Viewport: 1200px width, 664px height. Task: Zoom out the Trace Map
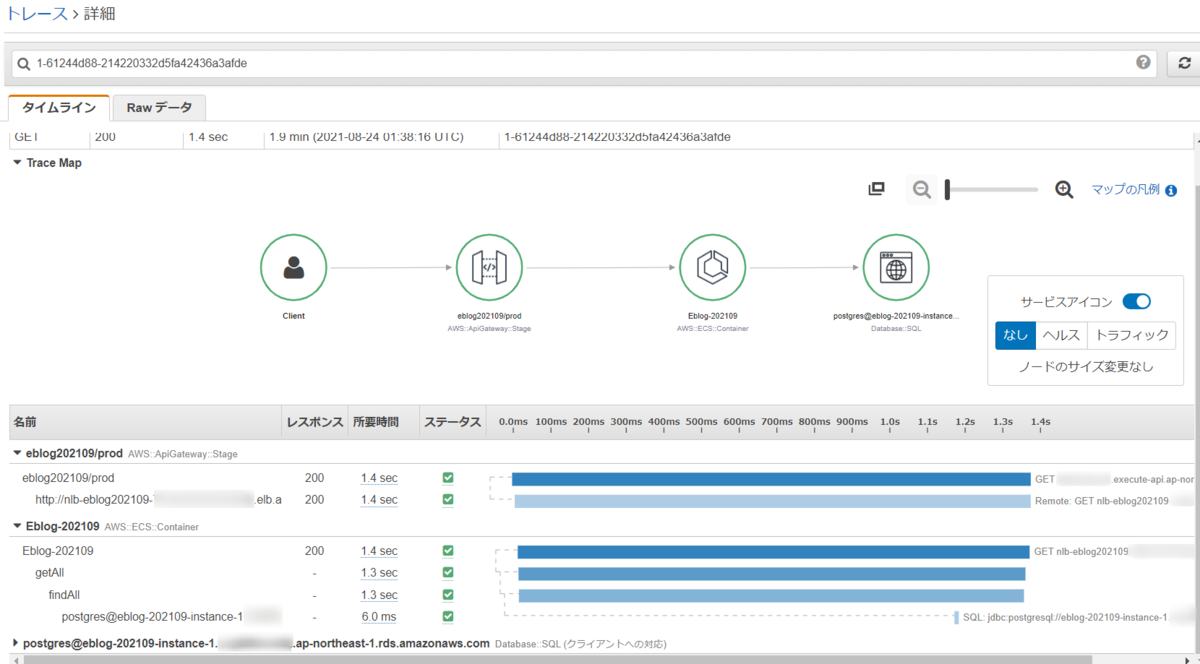921,188
